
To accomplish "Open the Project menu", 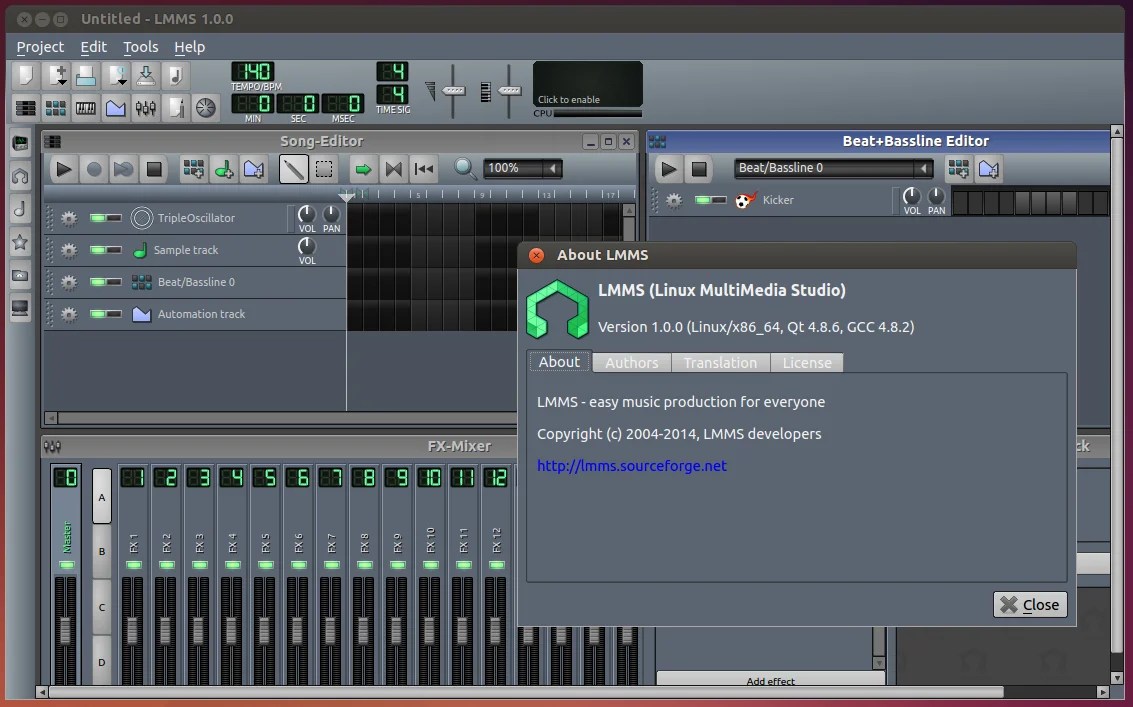I will tap(40, 47).
